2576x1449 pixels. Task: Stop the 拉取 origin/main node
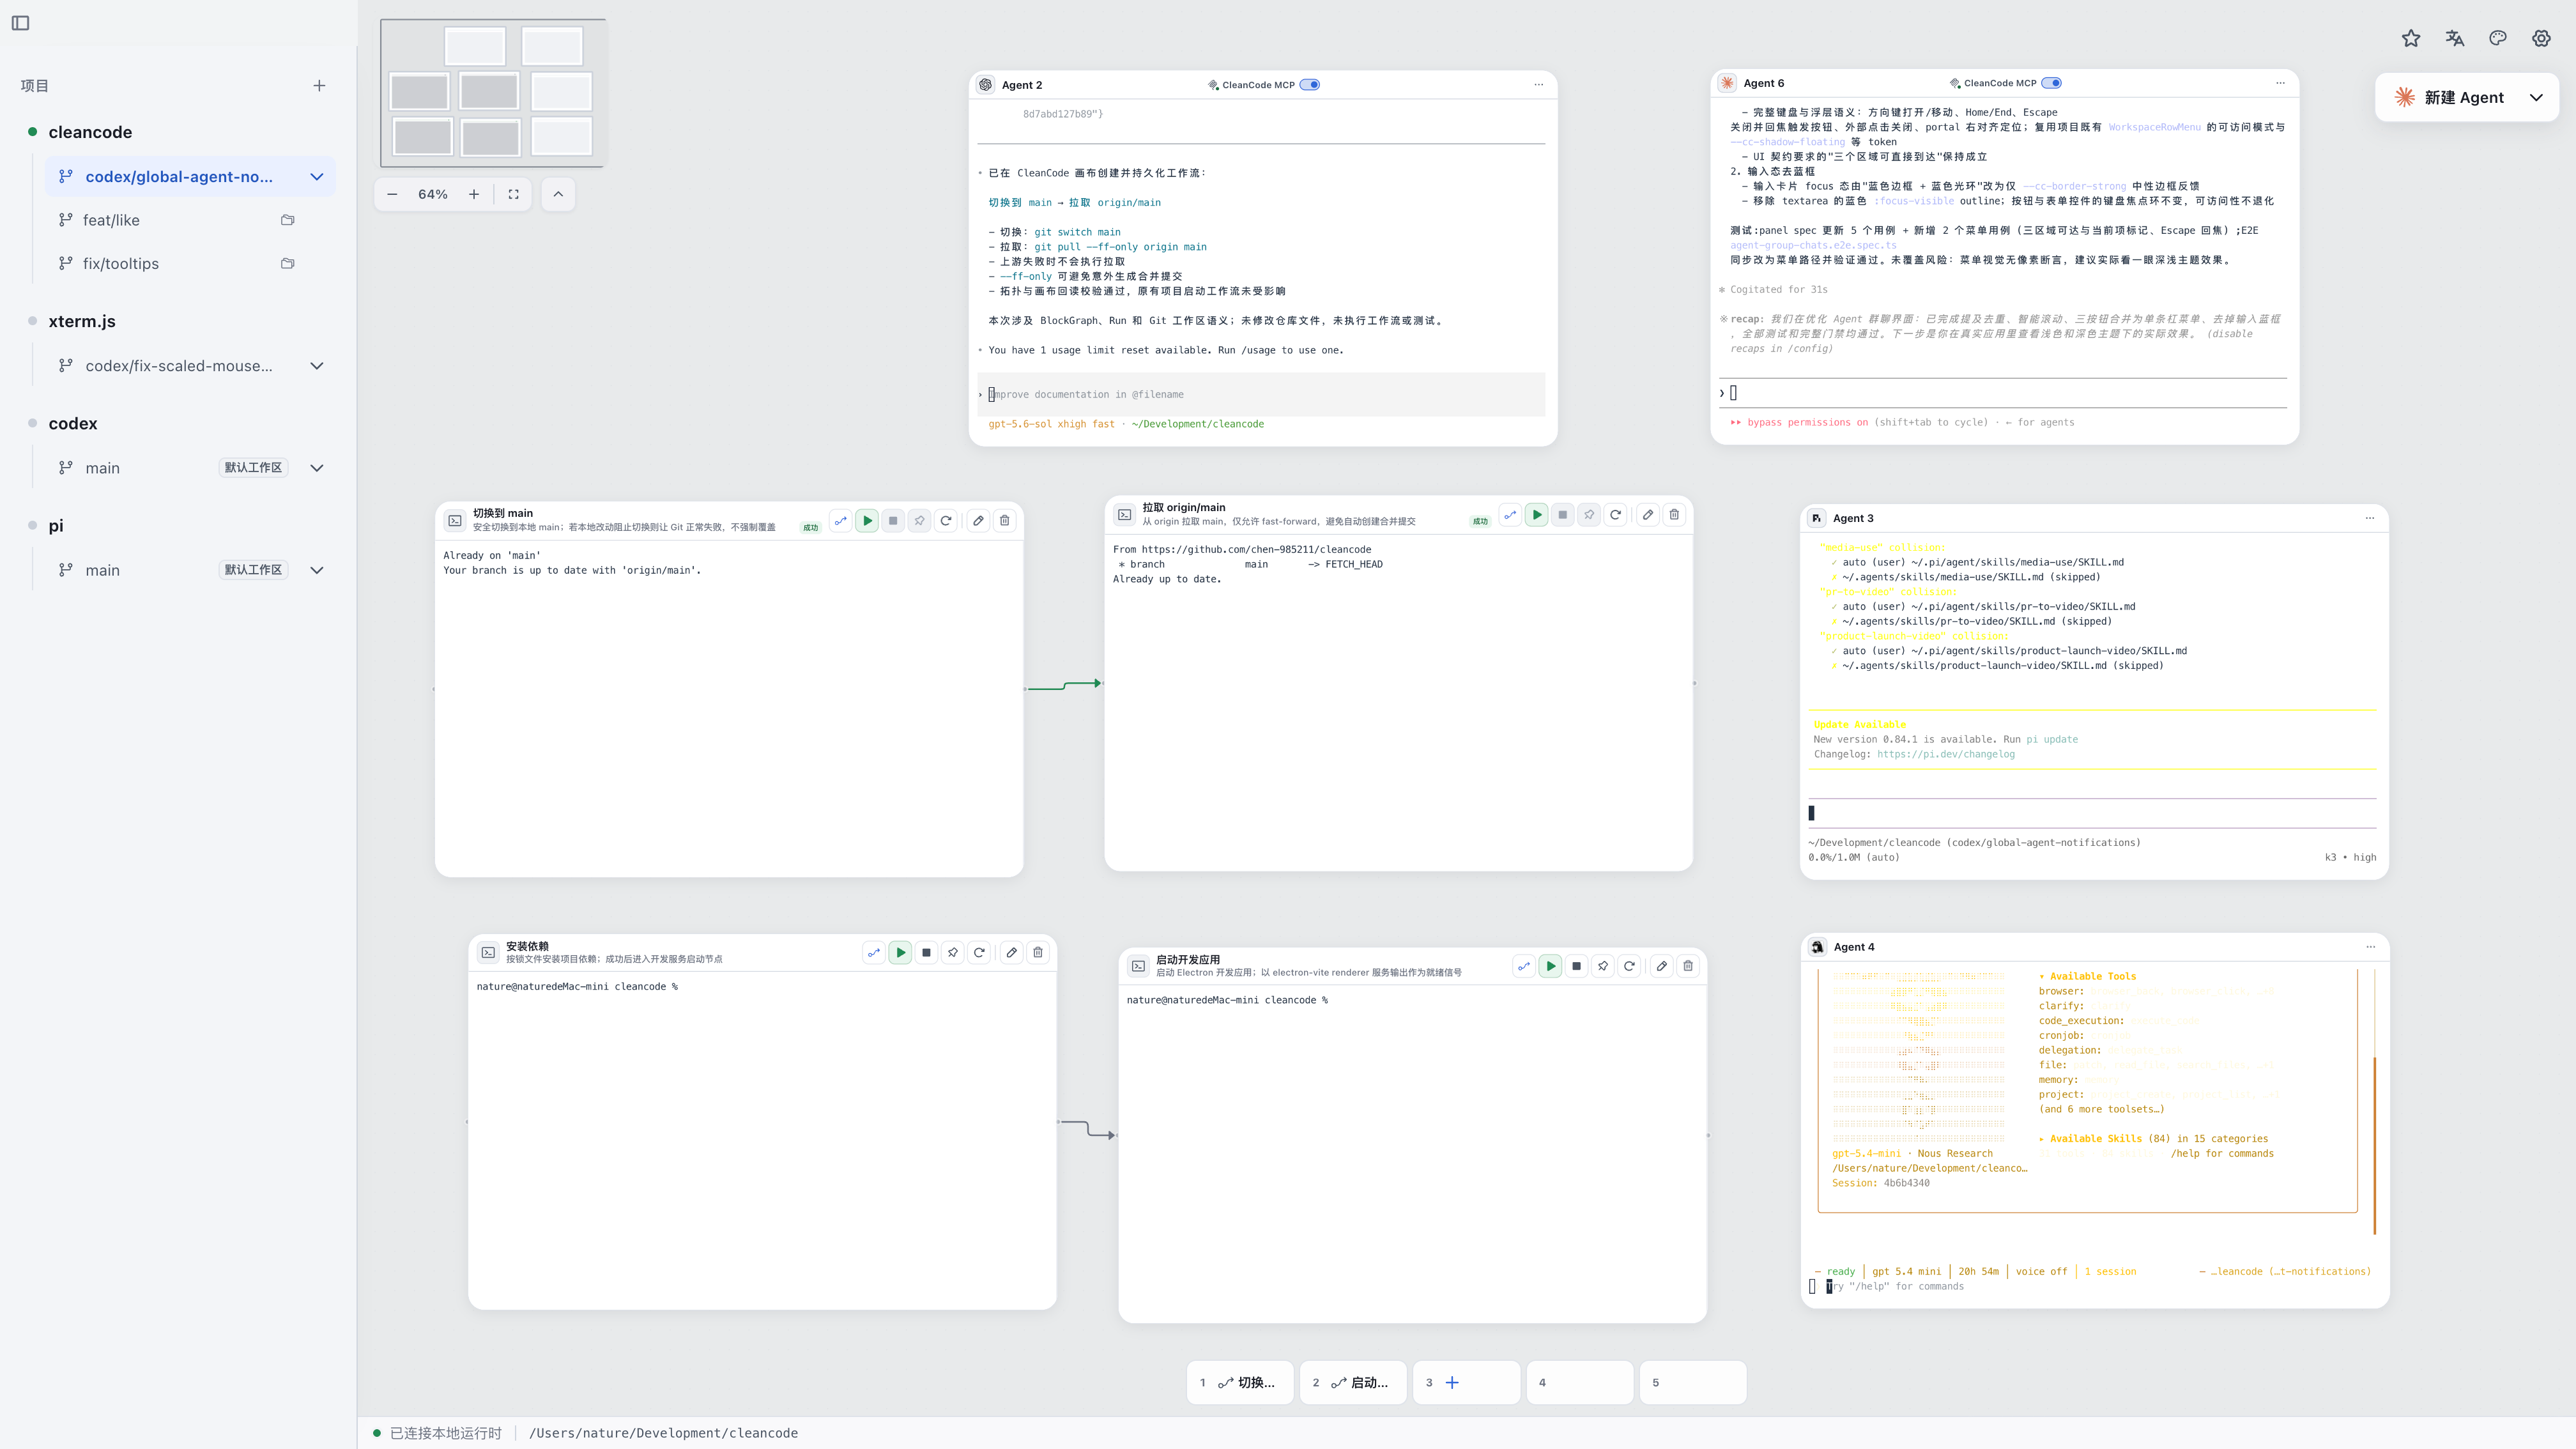[1563, 515]
